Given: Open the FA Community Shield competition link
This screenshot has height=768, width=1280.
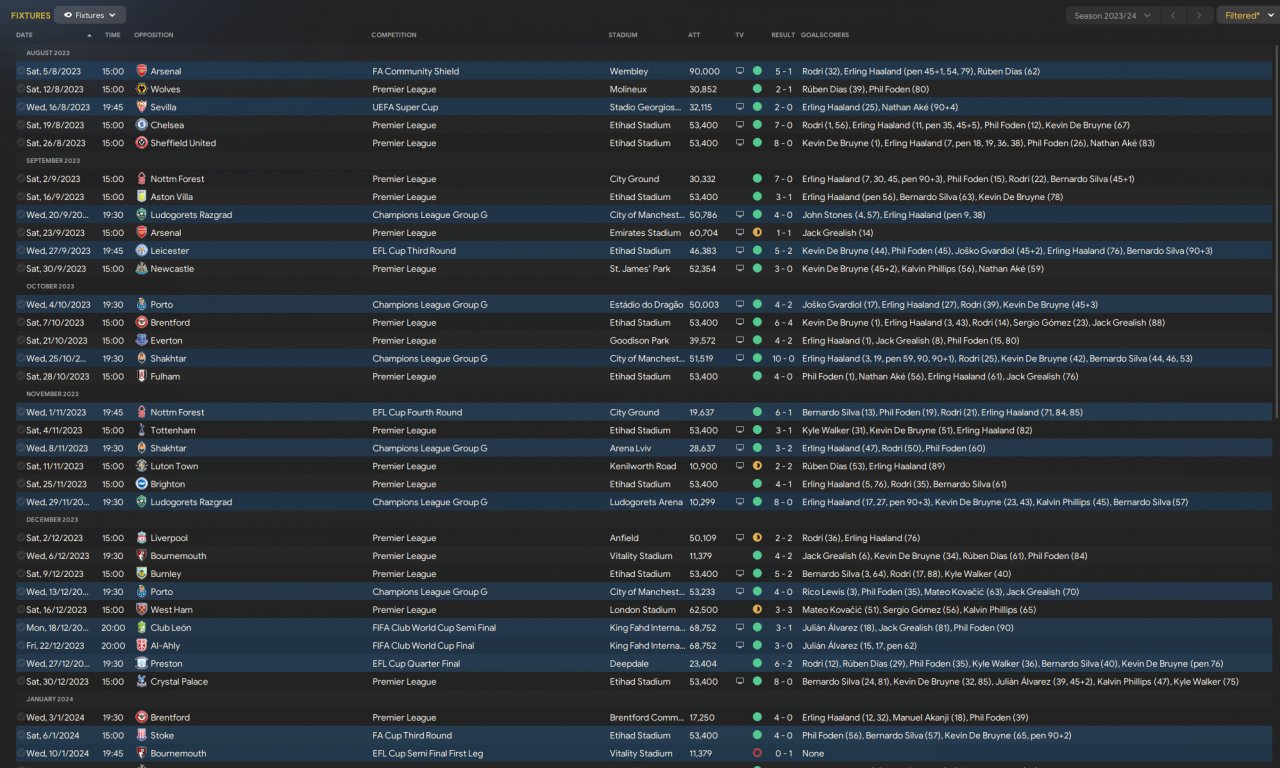Looking at the screenshot, I should [x=416, y=71].
